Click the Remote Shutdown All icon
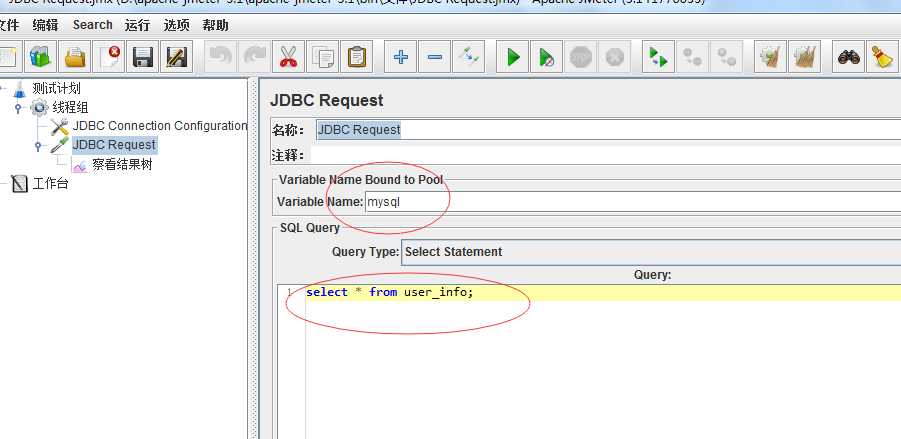 coord(726,57)
